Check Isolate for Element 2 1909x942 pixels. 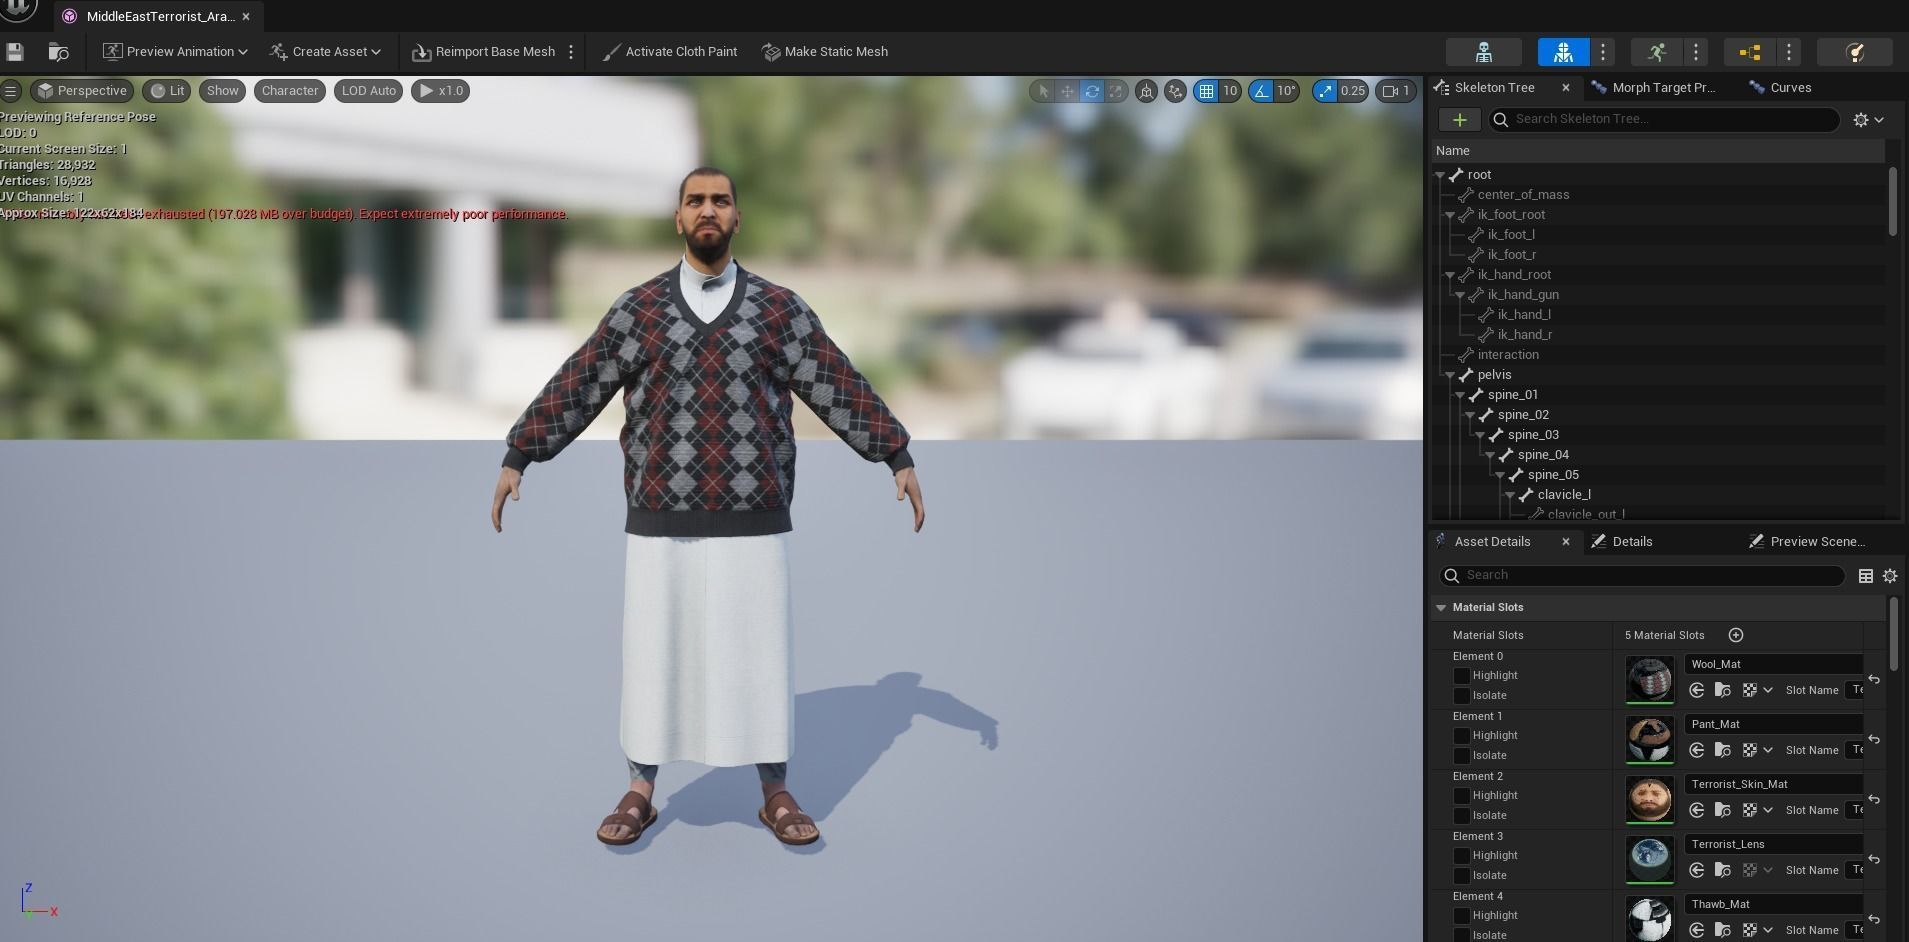(x=1462, y=816)
